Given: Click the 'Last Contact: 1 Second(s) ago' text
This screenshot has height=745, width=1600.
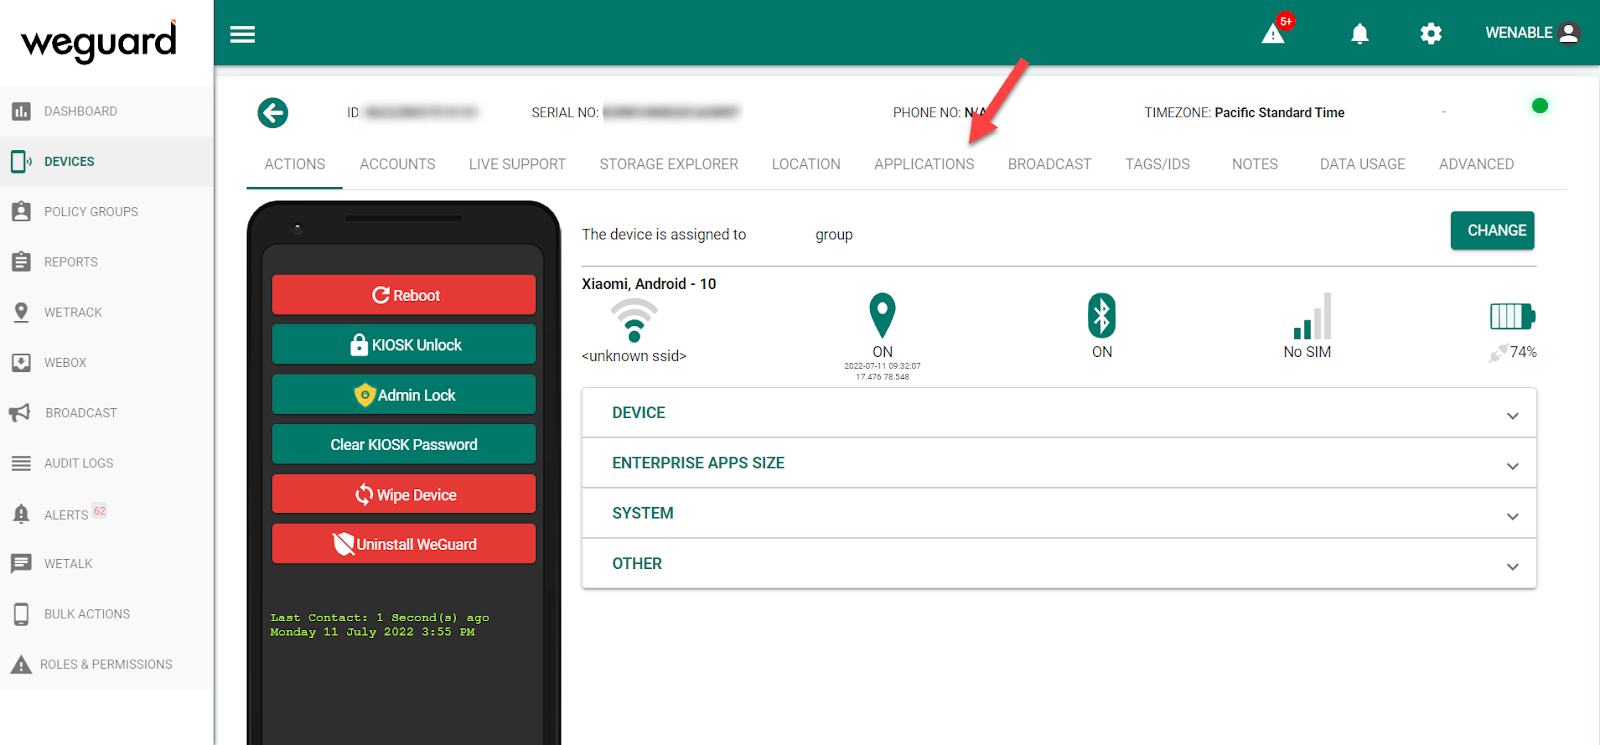Looking at the screenshot, I should [380, 618].
